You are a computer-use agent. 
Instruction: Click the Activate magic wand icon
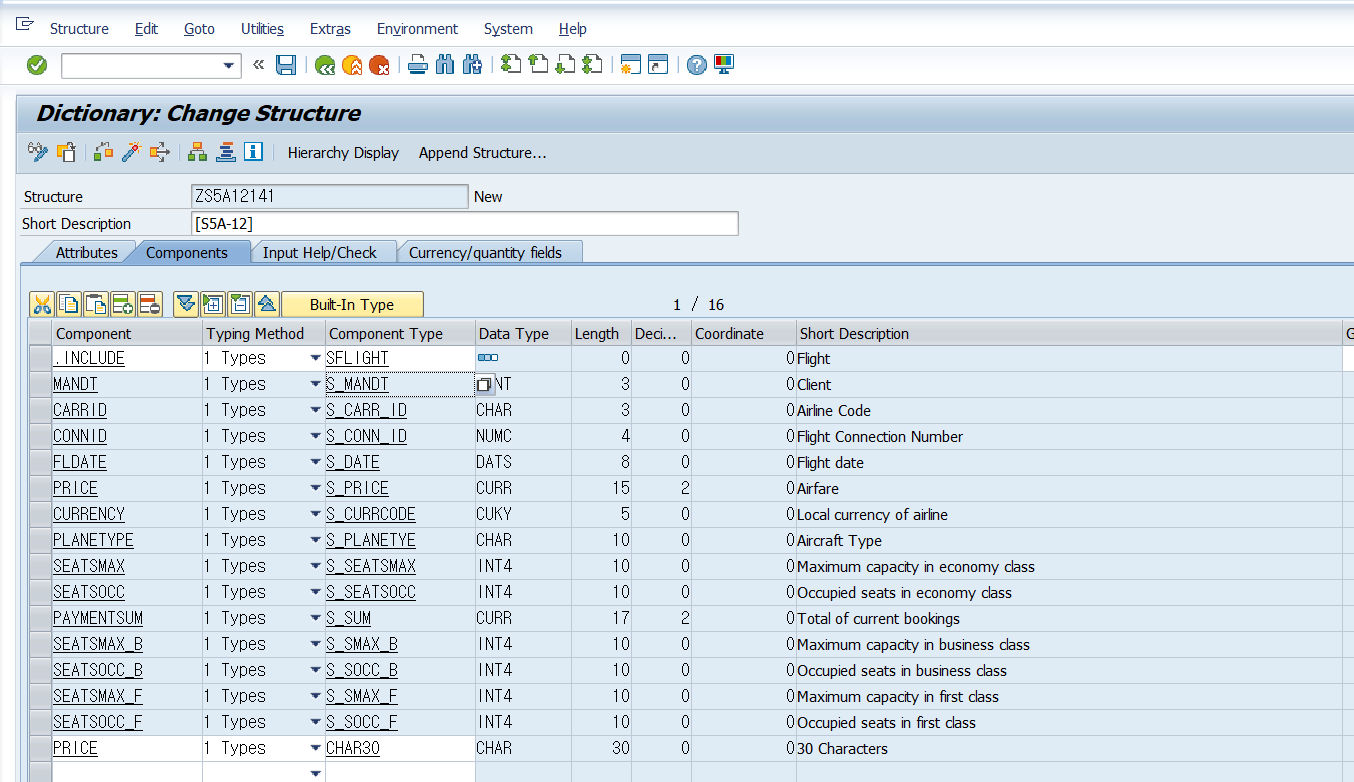130,152
